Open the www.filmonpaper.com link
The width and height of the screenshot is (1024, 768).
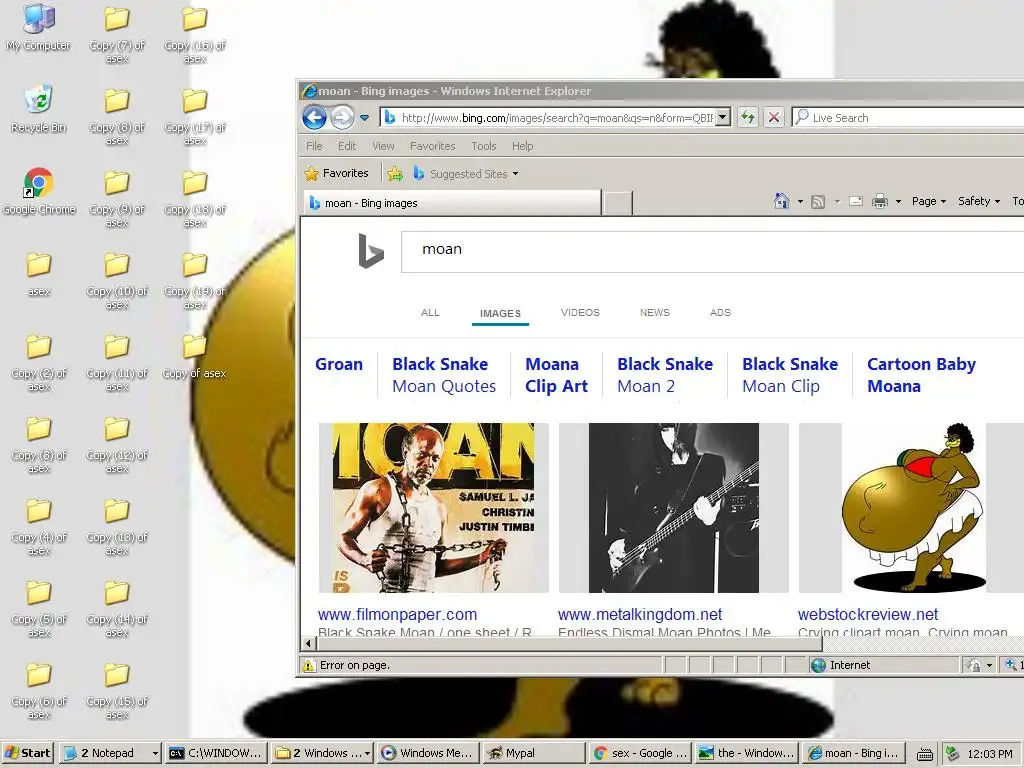397,615
